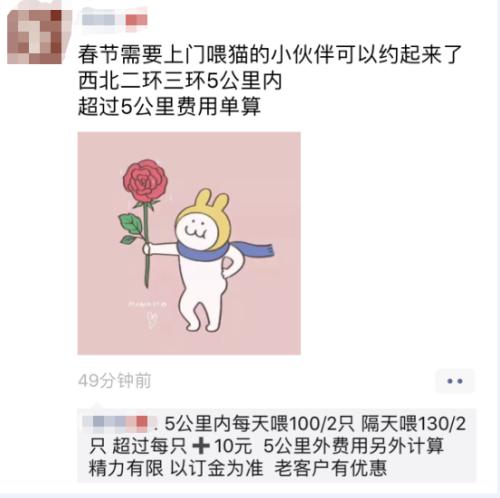500x498 pixels.
Task: Tap comment line 5公里内每天喂100/2只
Action: [x=259, y=424]
